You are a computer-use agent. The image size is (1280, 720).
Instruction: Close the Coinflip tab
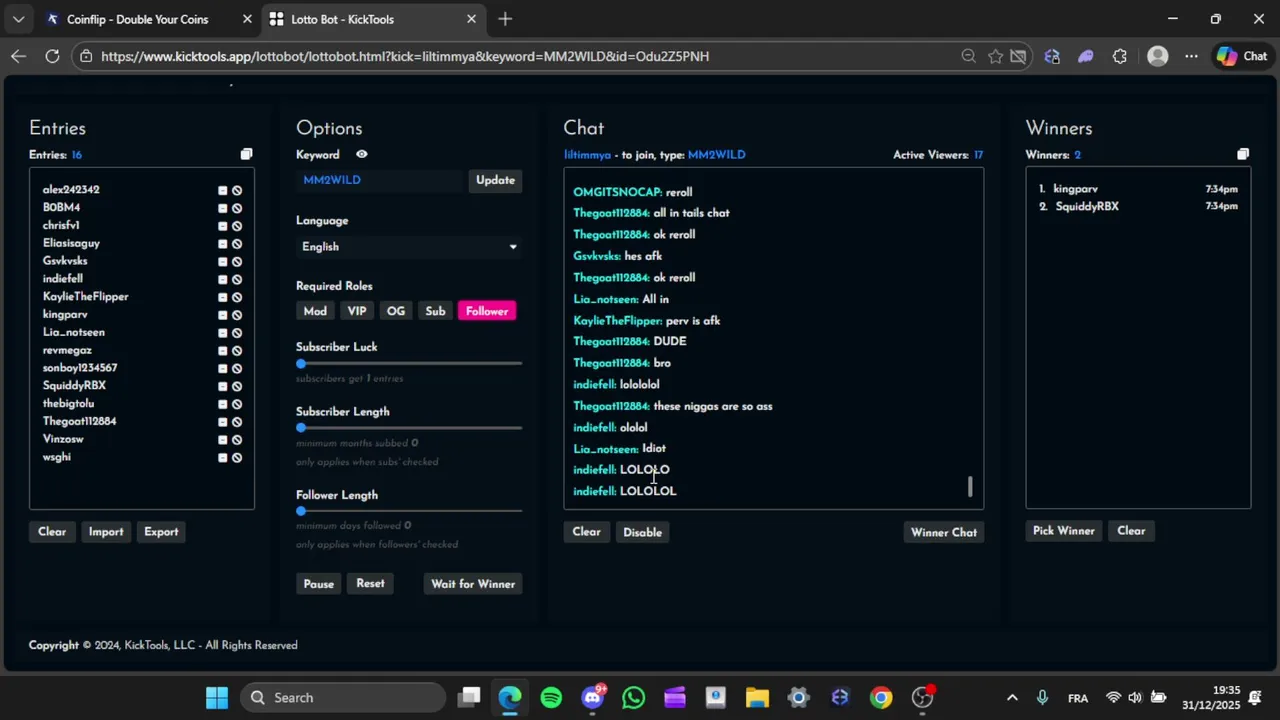tap(247, 19)
